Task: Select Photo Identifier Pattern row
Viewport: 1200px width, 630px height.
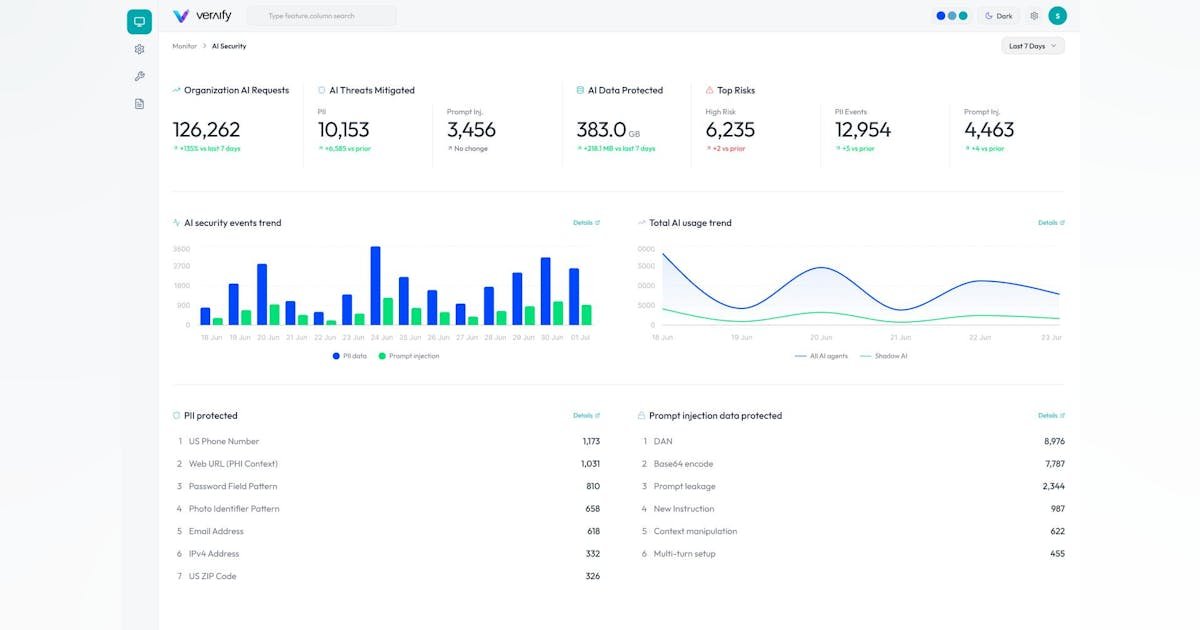Action: click(x=388, y=509)
